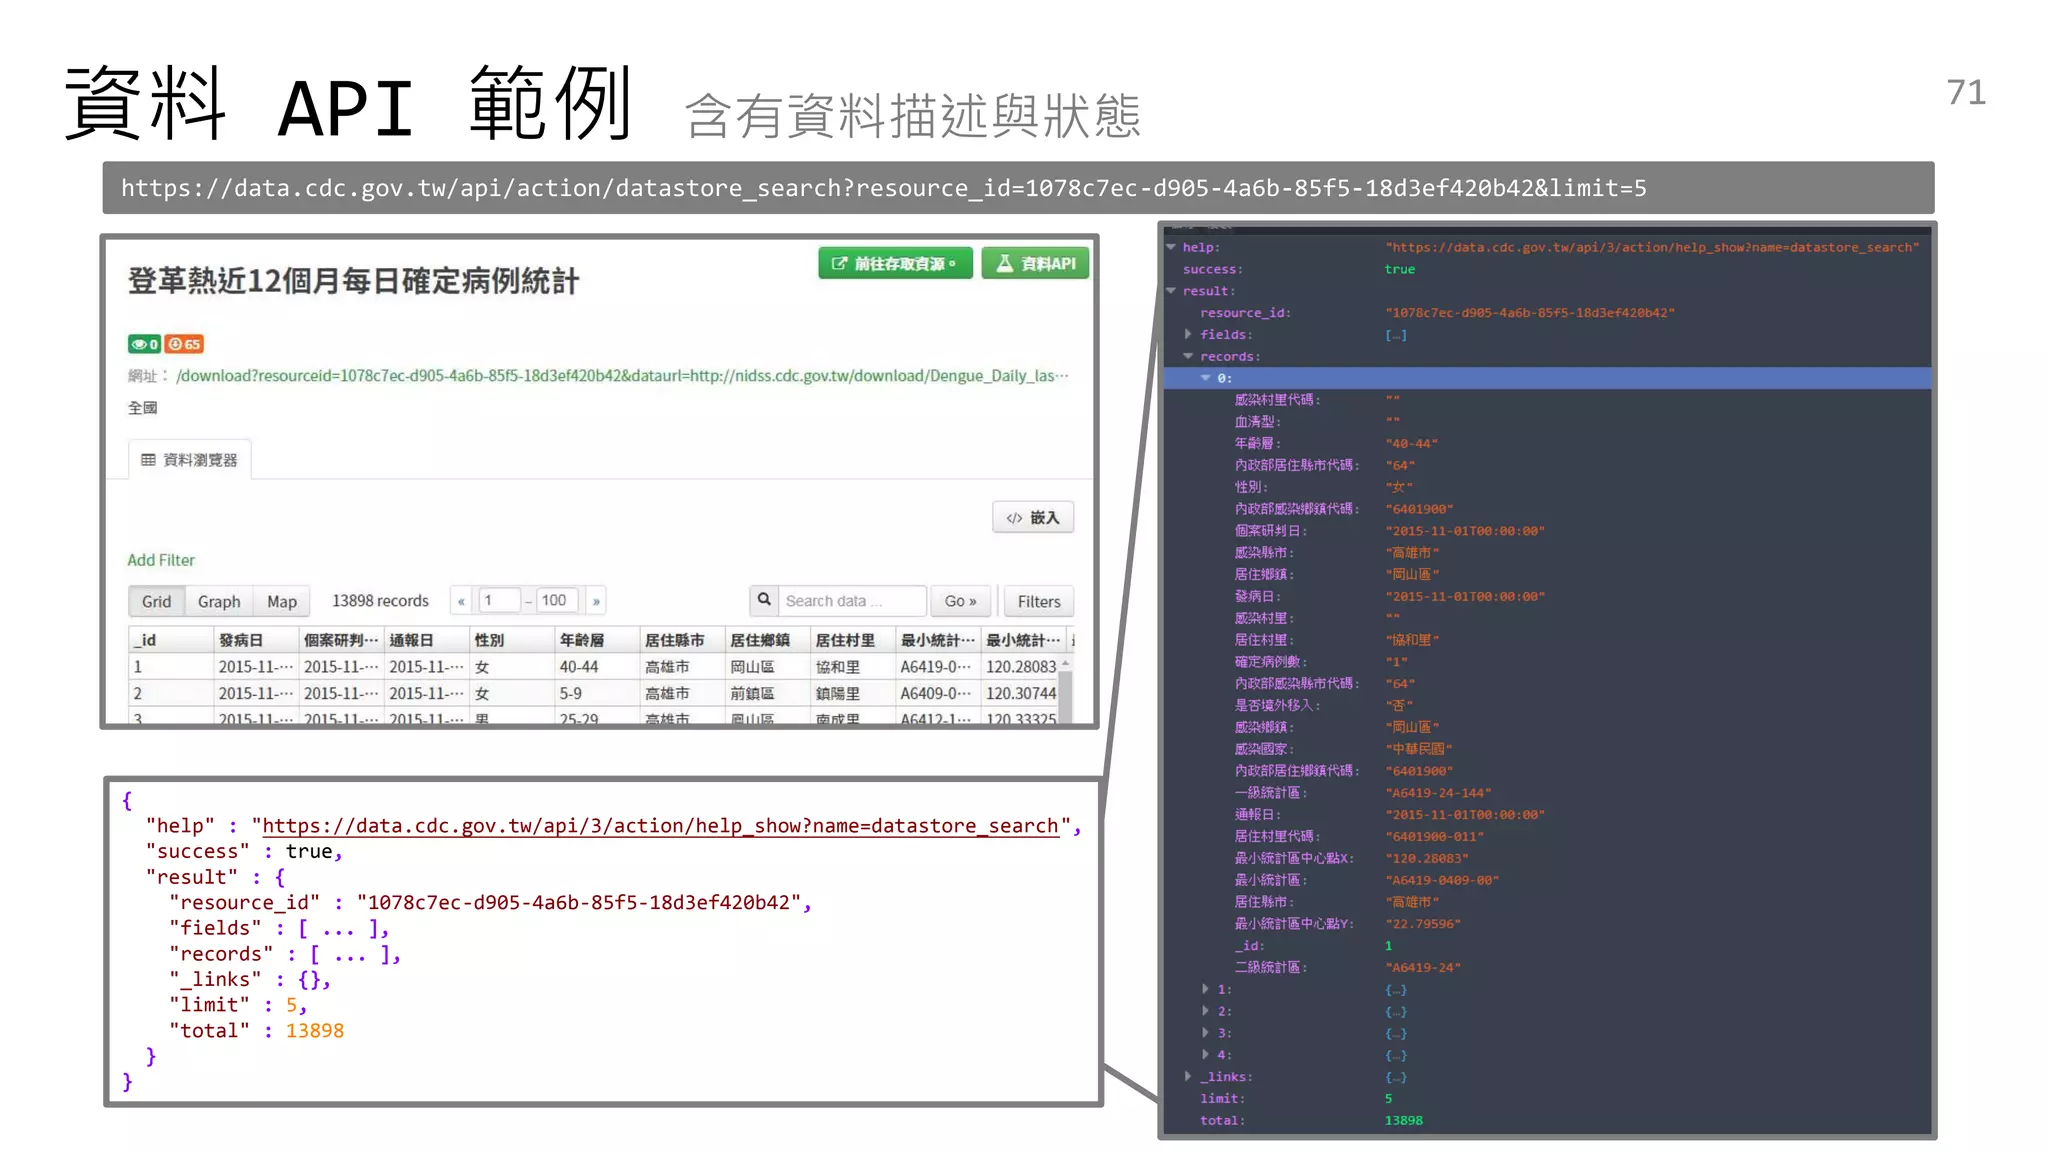Collapse record 0 in JSON viewer
This screenshot has height=1152, width=2048.
(1205, 378)
